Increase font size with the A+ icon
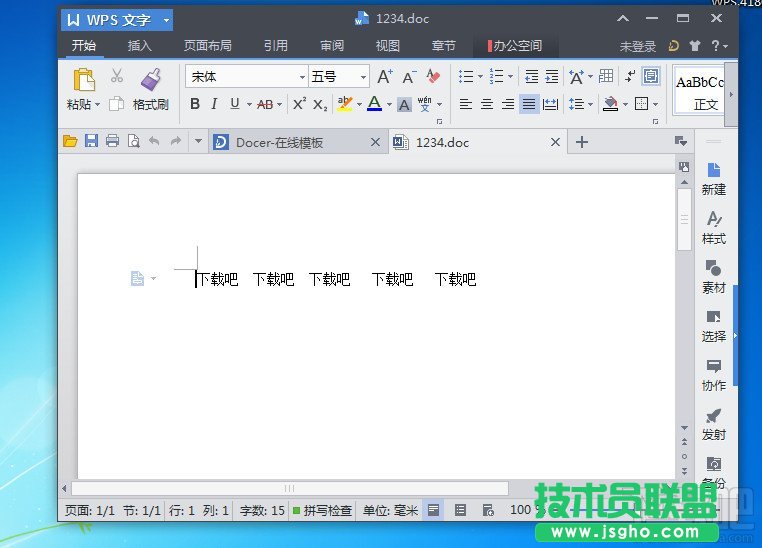This screenshot has width=762, height=548. (x=385, y=76)
